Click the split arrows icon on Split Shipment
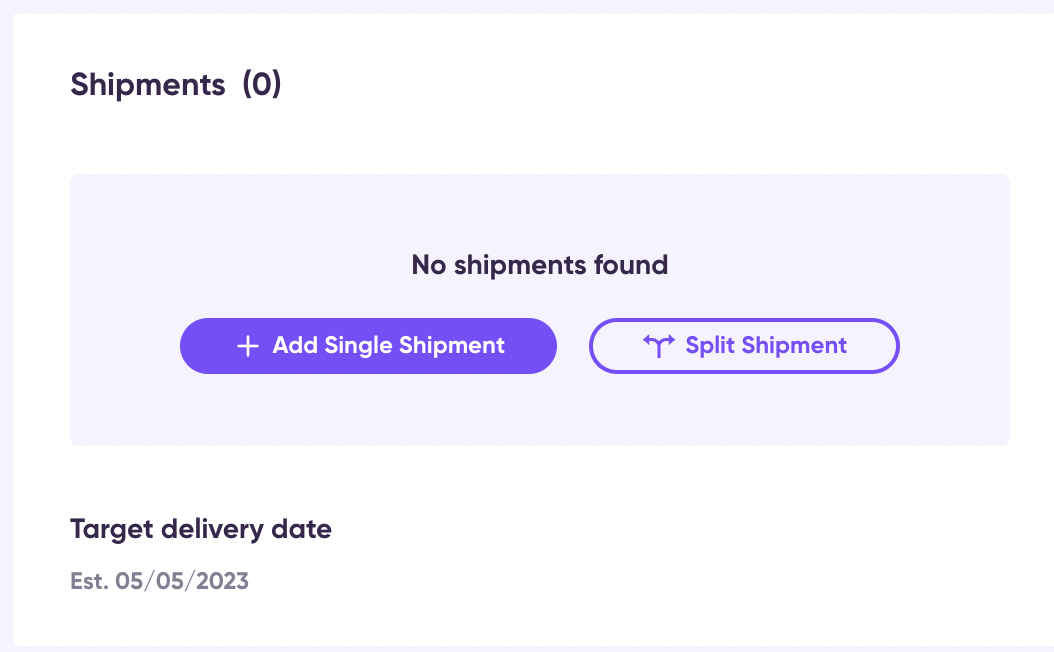 [659, 345]
